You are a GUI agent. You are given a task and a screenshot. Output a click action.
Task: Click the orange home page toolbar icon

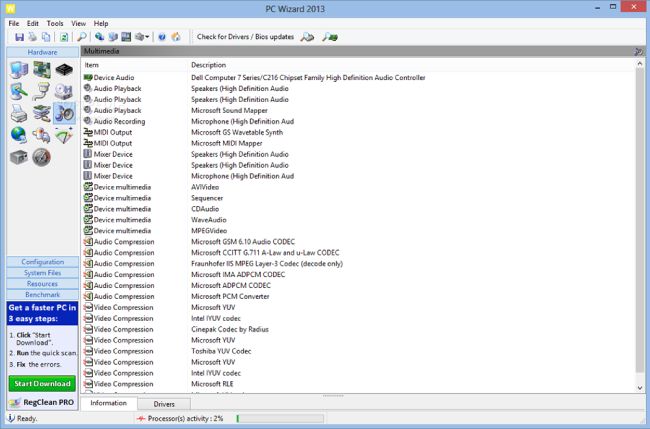click(x=176, y=37)
